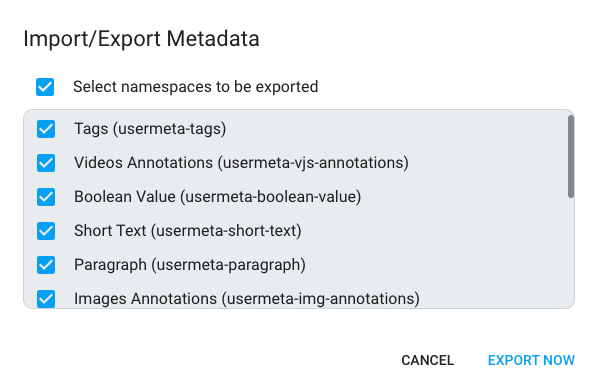Toggle the Paragraph namespace checkbox

pyautogui.click(x=46, y=265)
